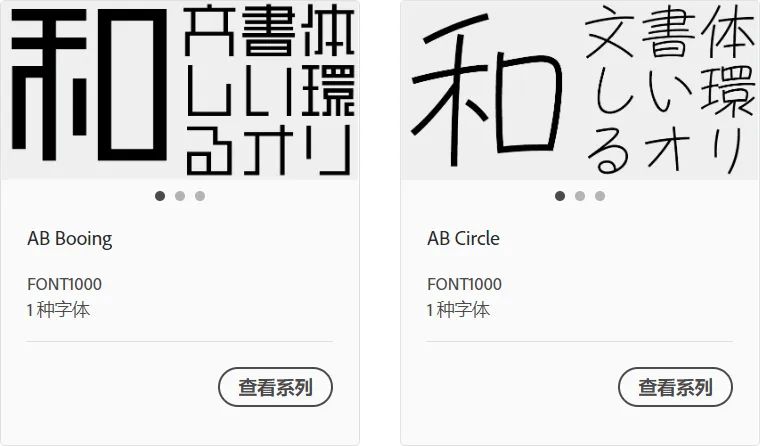
Task: Click FONT1000 foundry link under AB Circle
Action: click(x=464, y=284)
